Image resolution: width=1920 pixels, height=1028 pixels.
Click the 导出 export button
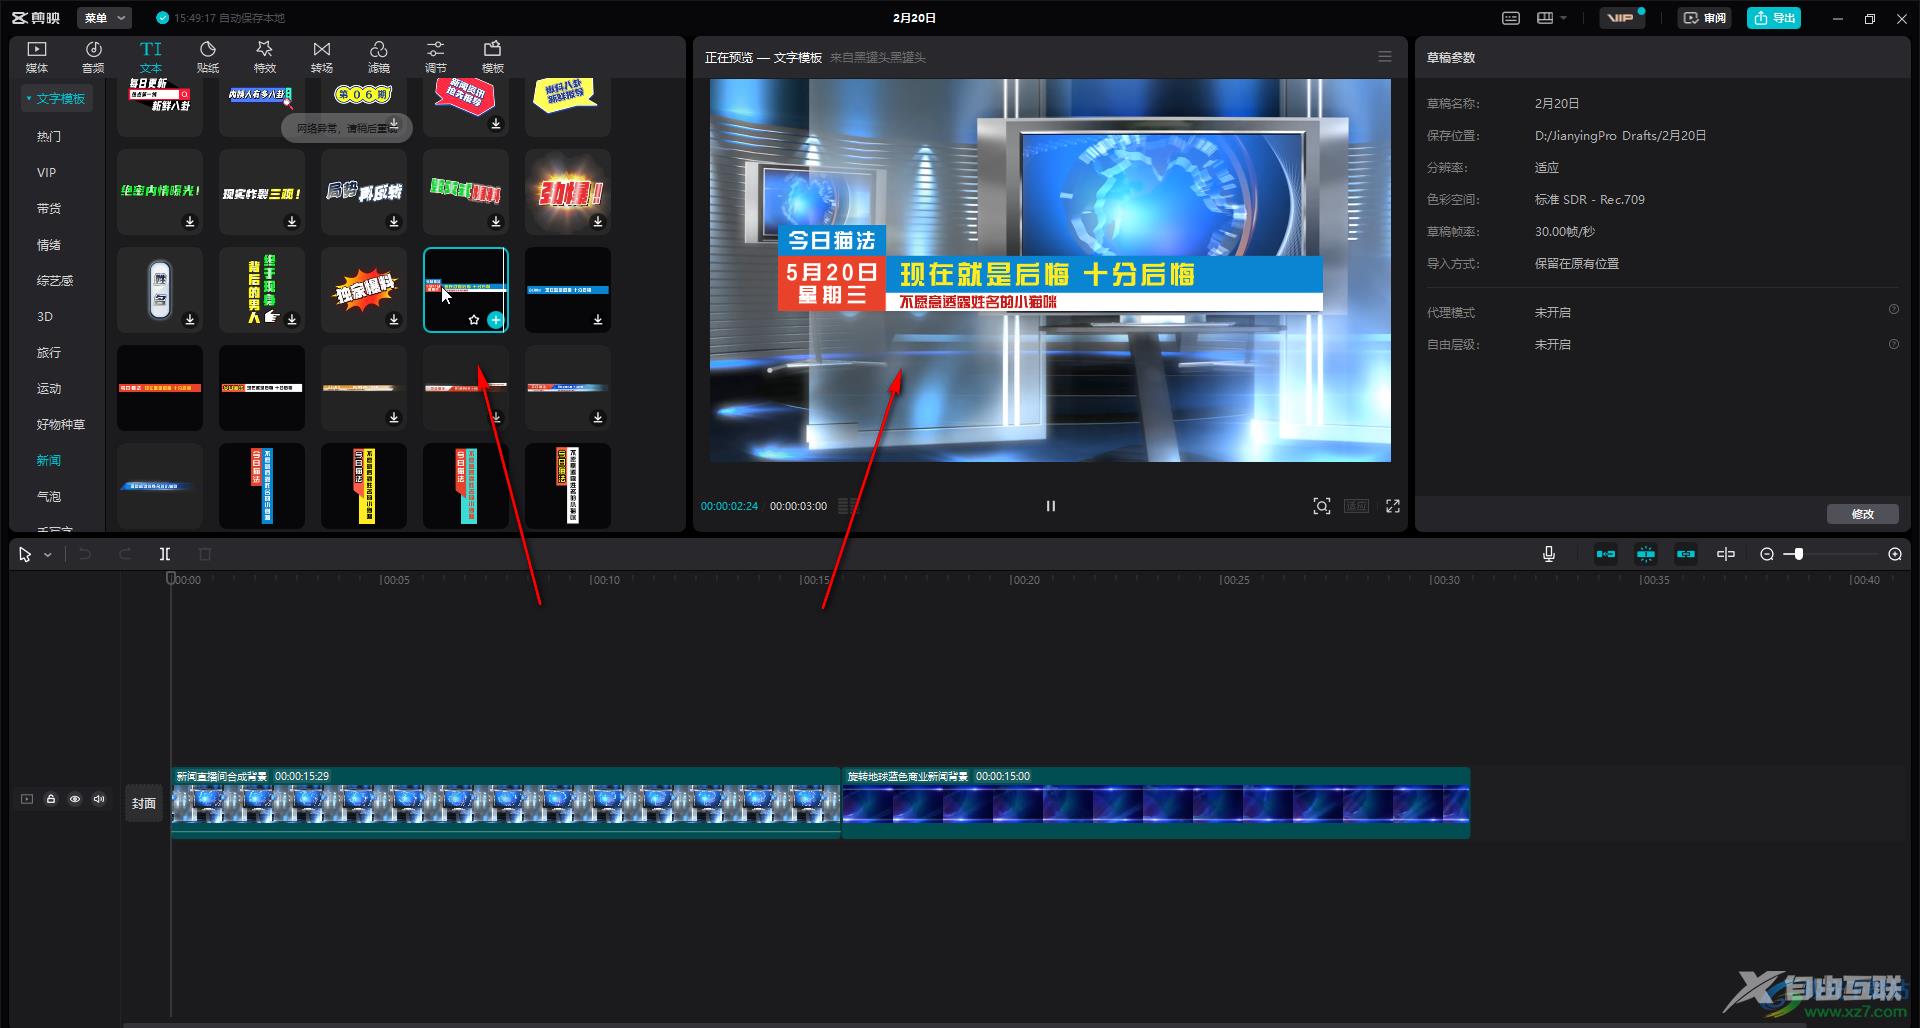tap(1774, 18)
